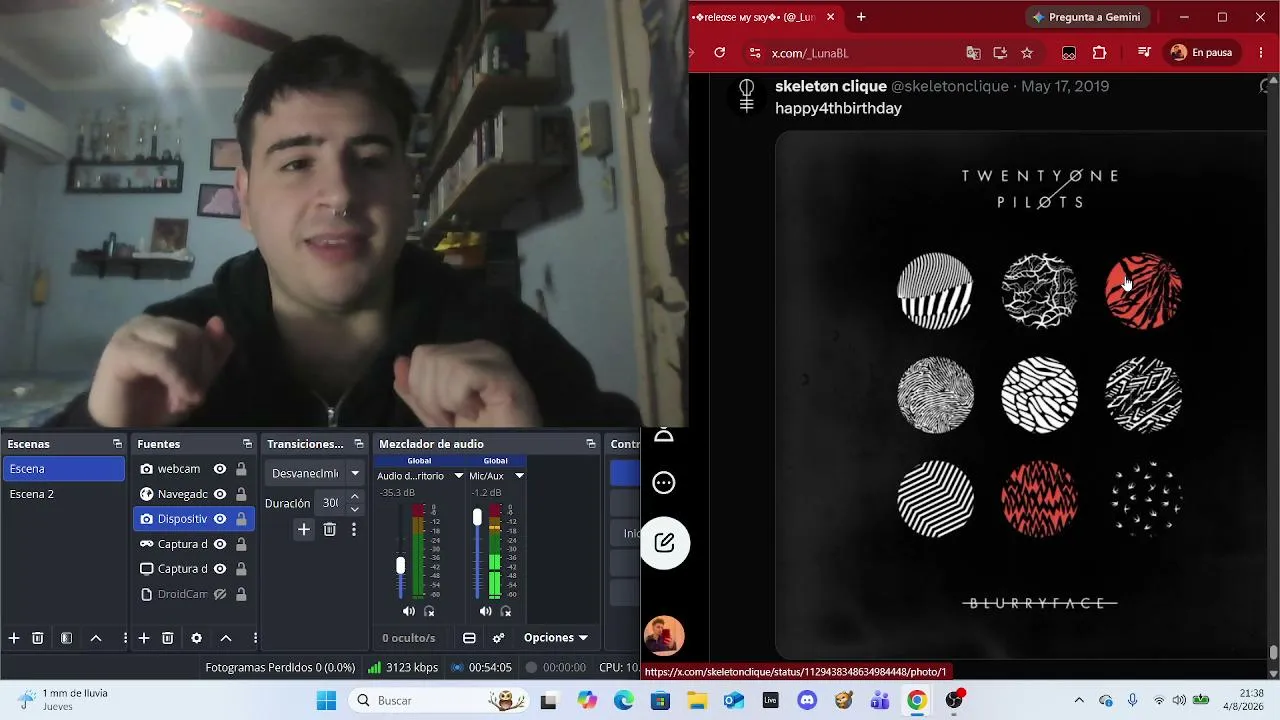Viewport: 1280px width, 720px height.
Task: Hide the webcam source
Action: (x=220, y=469)
